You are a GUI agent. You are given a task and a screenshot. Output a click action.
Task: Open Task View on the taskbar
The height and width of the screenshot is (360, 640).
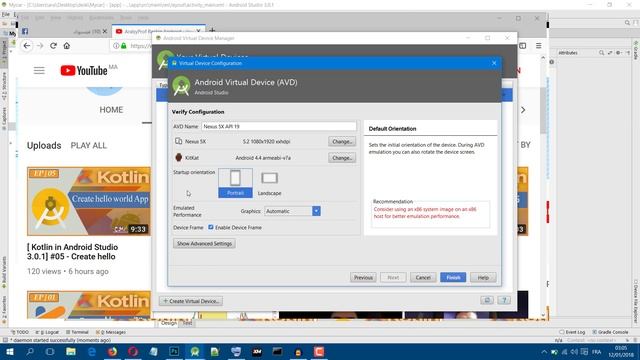[x=50, y=351]
